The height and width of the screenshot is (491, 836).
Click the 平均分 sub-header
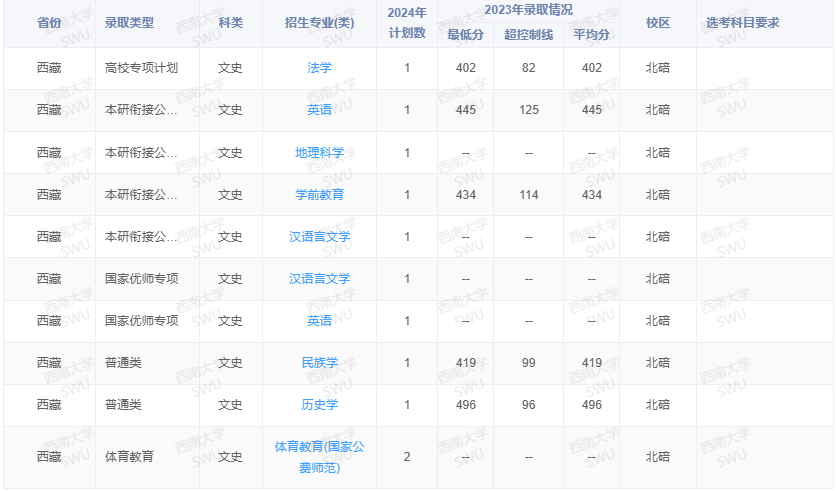591,35
